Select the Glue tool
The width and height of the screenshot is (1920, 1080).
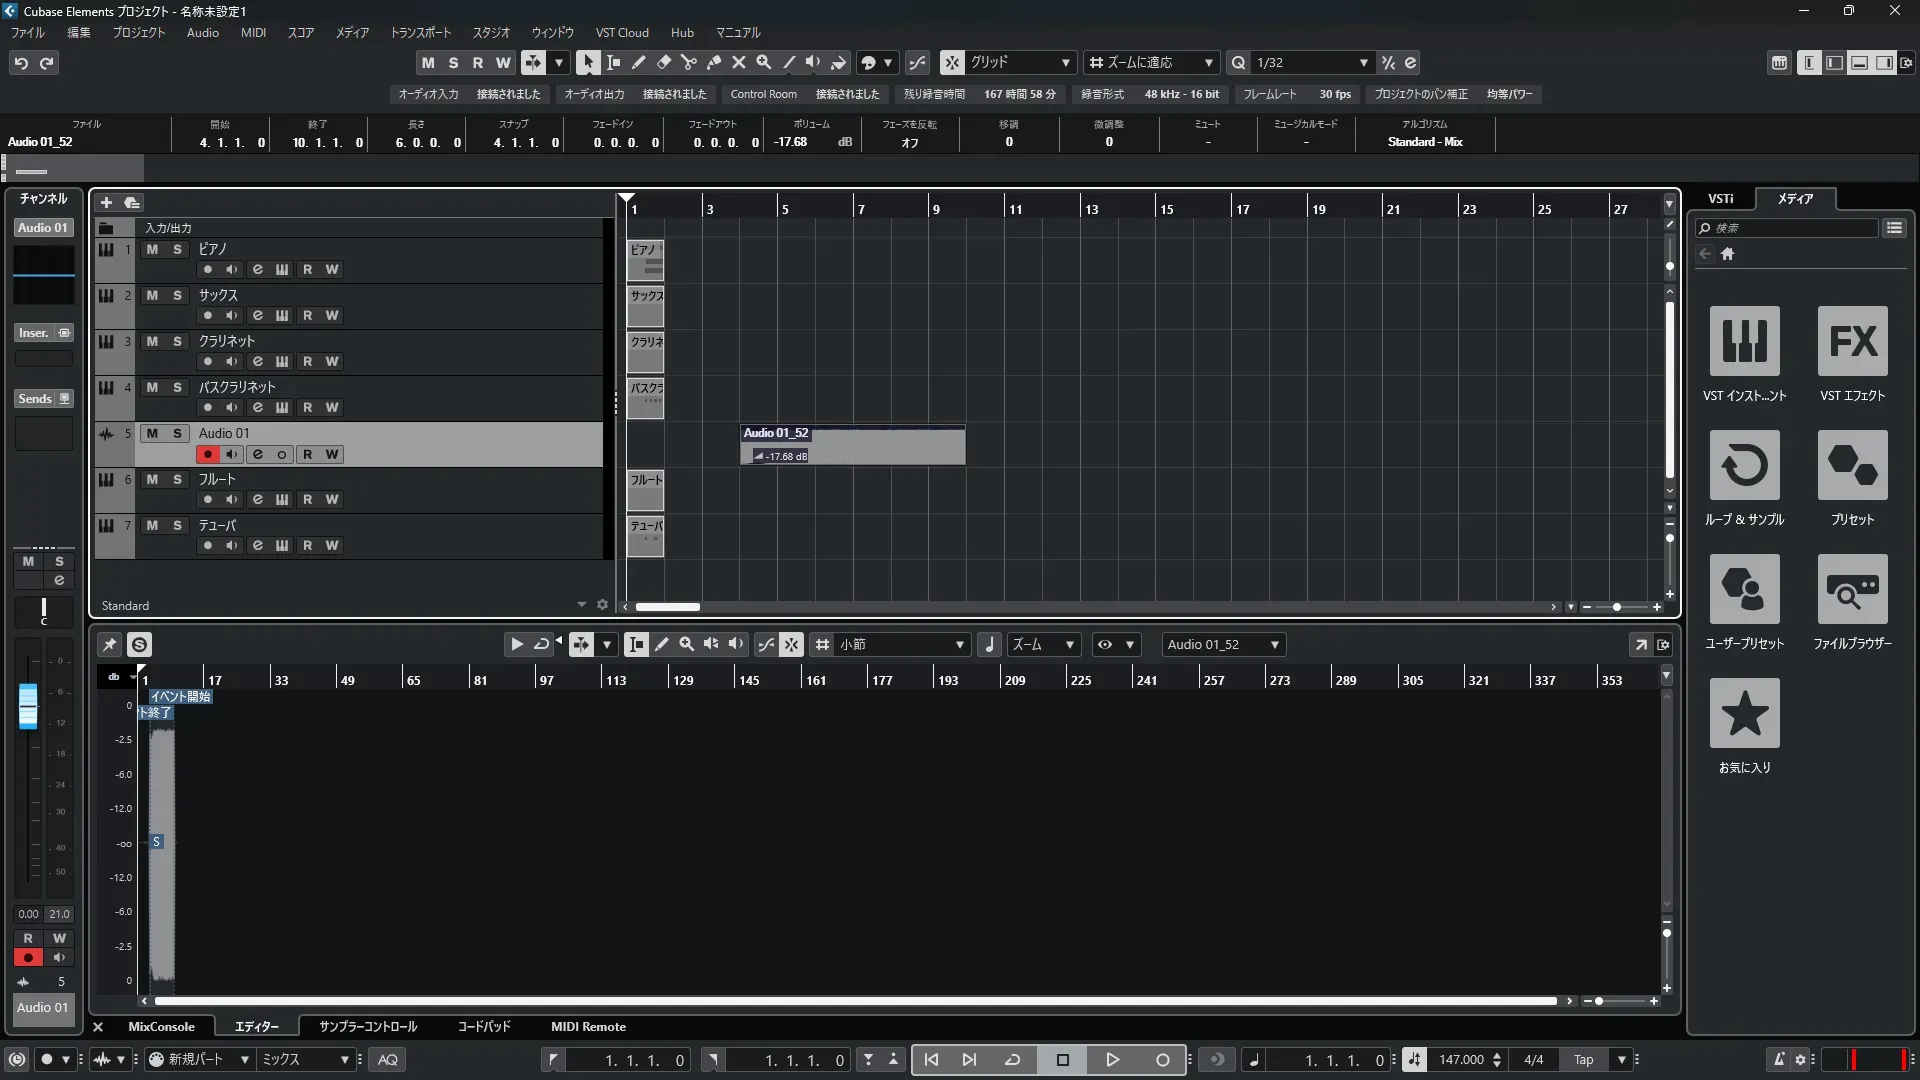point(713,62)
